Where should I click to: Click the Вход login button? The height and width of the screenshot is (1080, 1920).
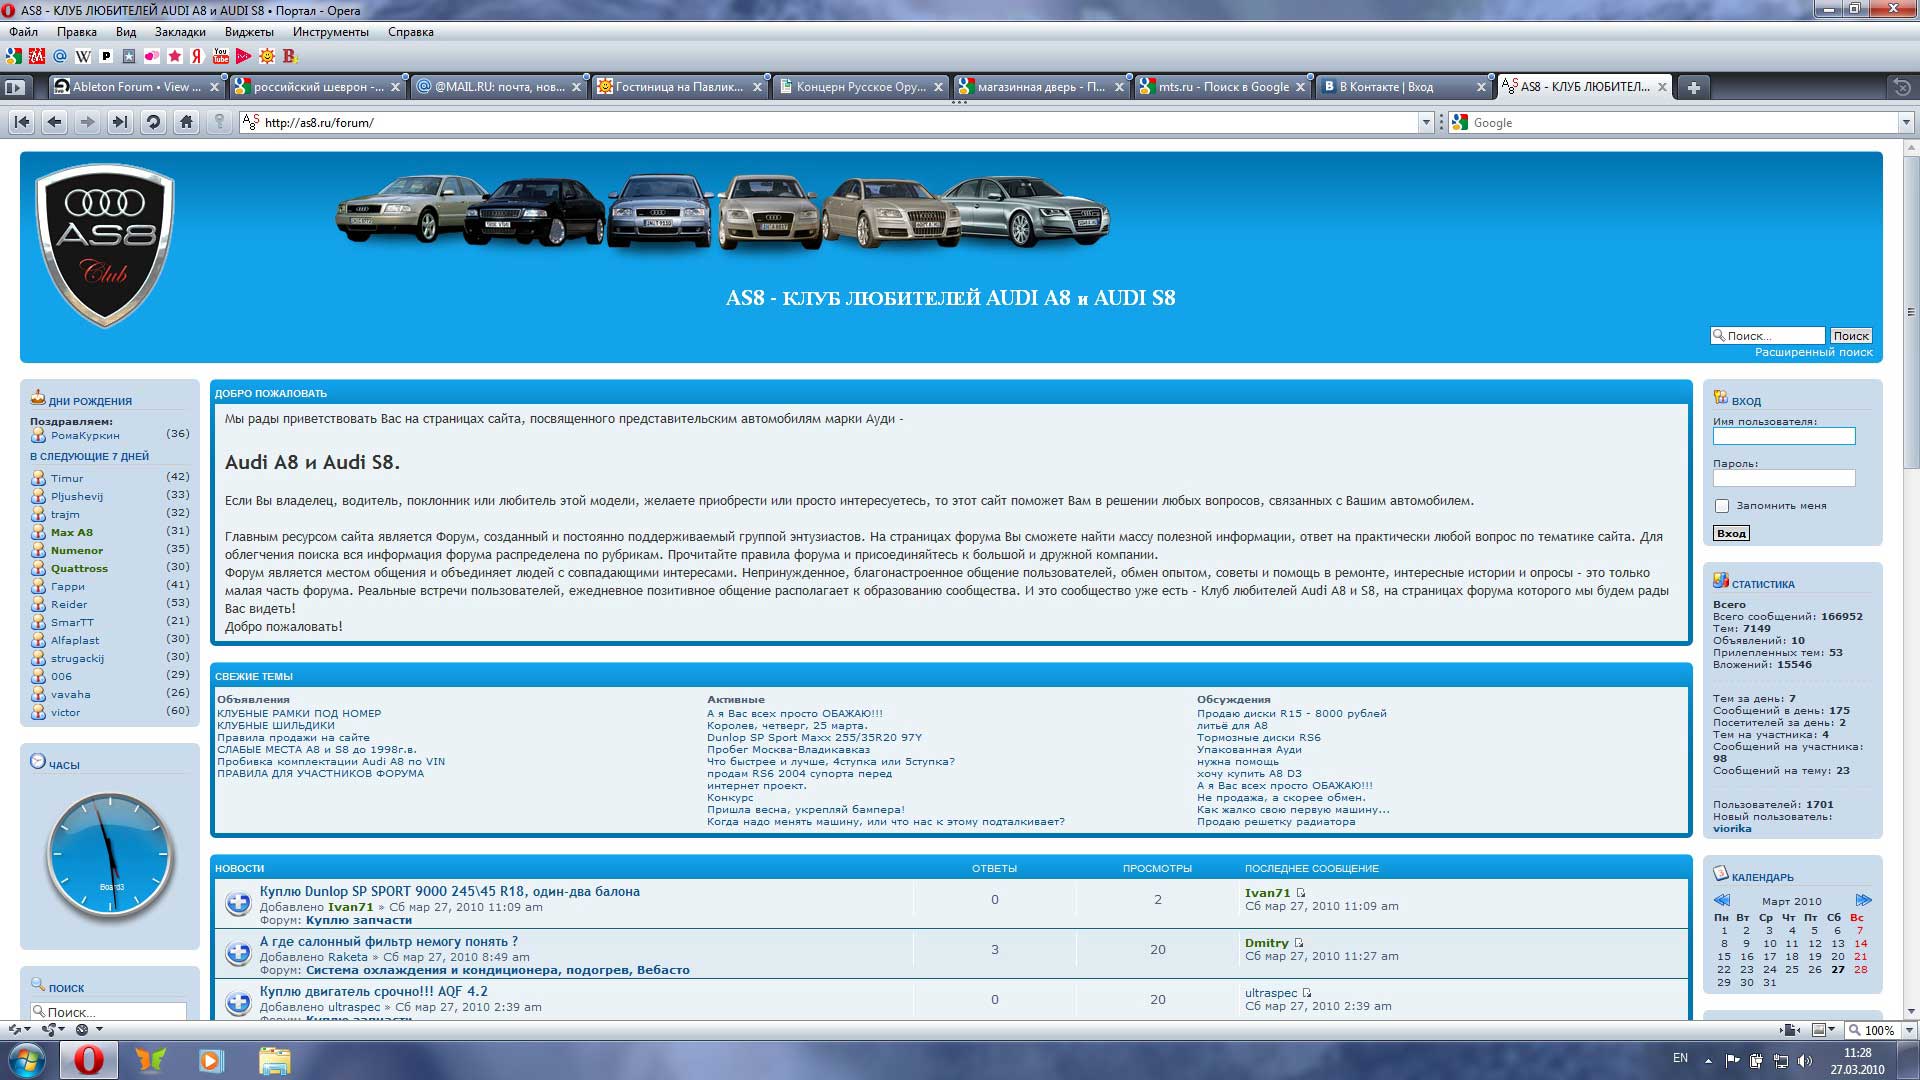(x=1731, y=533)
